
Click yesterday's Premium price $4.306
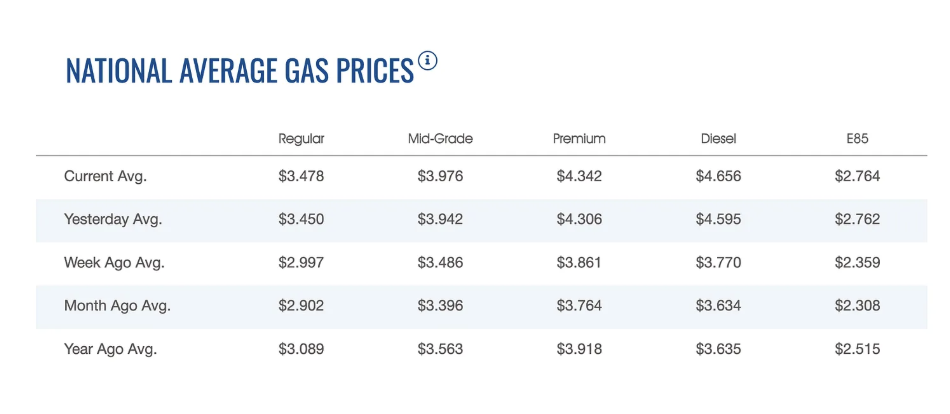(579, 219)
